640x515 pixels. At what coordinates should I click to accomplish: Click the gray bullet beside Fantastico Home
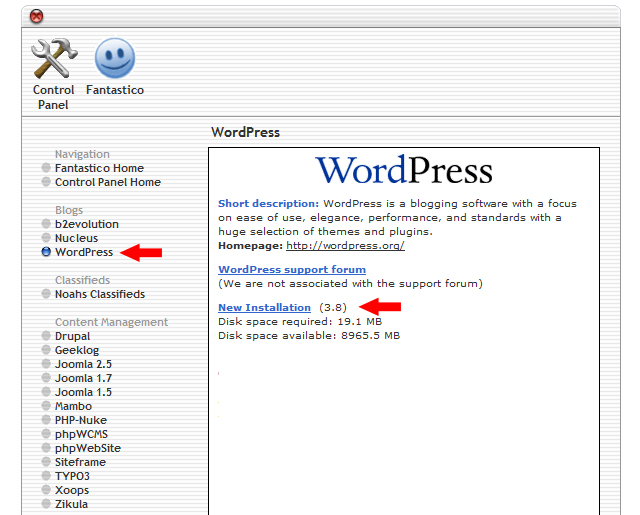pos(46,167)
